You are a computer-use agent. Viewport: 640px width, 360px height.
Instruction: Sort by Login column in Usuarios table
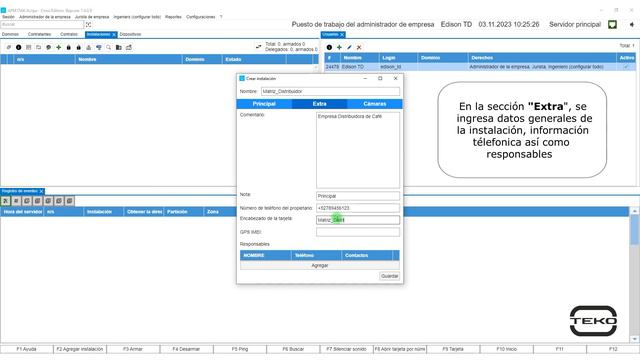click(398, 58)
